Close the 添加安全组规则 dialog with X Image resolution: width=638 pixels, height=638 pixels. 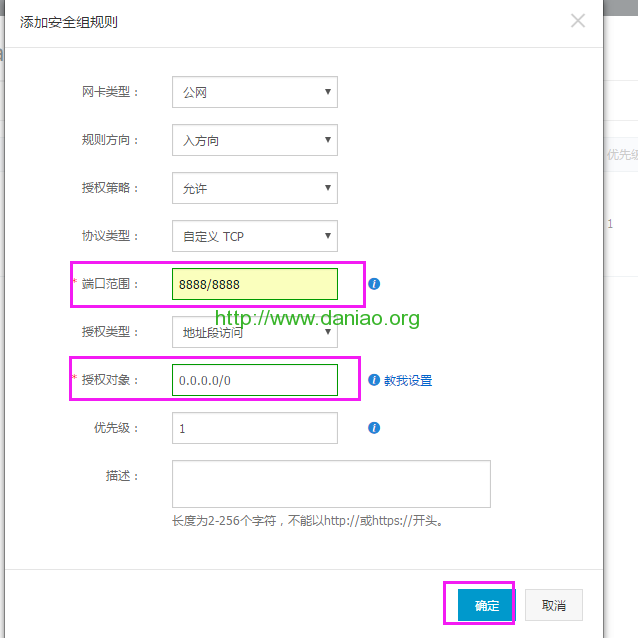pyautogui.click(x=578, y=20)
